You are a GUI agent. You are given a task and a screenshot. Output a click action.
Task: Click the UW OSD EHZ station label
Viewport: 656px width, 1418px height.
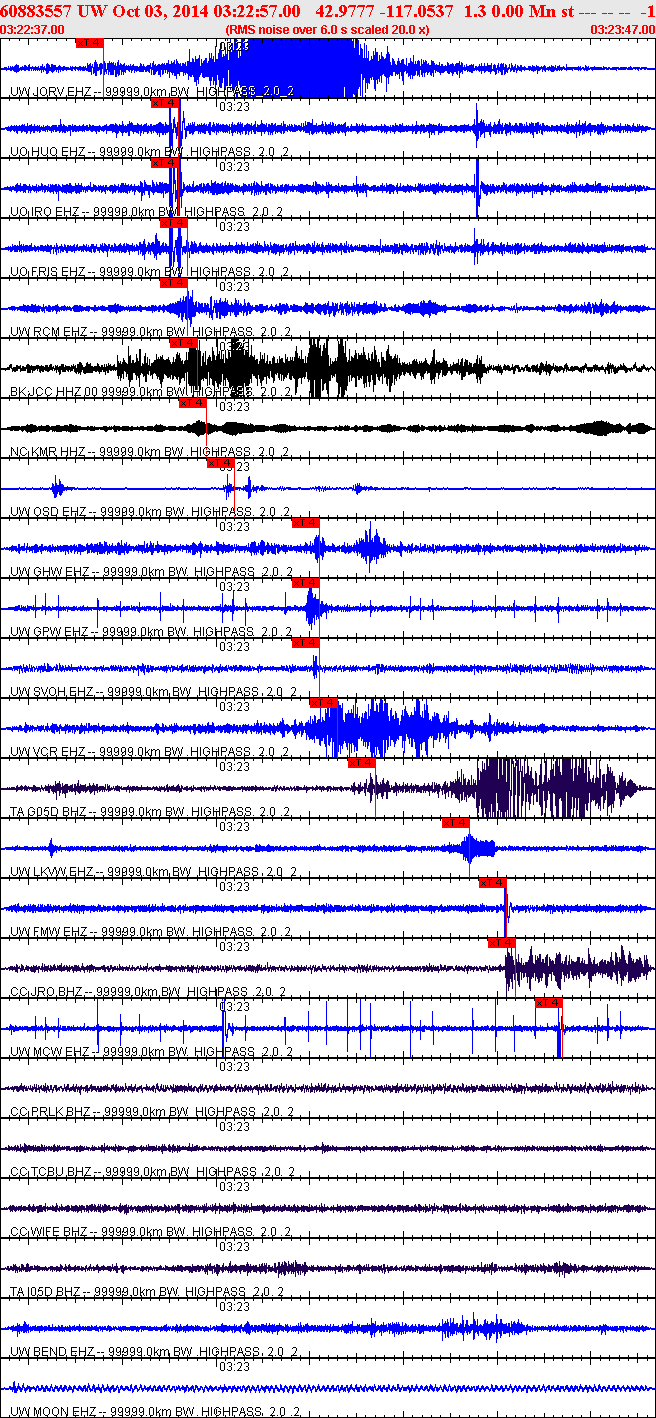48,511
